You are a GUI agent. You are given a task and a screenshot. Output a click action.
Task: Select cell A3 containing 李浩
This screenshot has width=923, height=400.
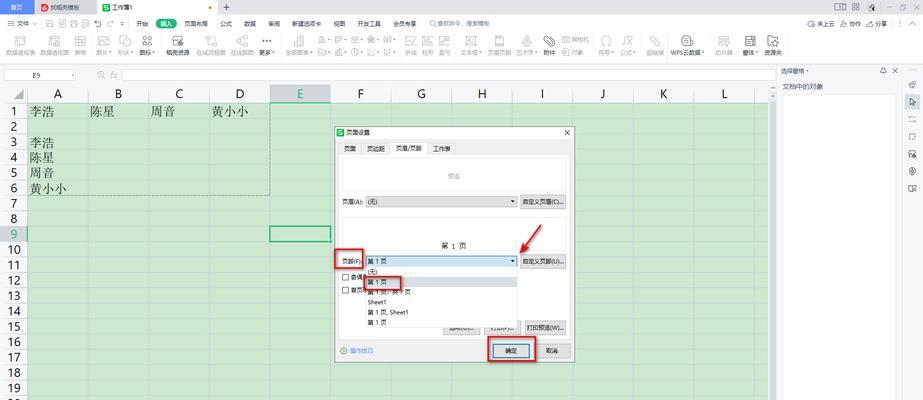tap(58, 142)
